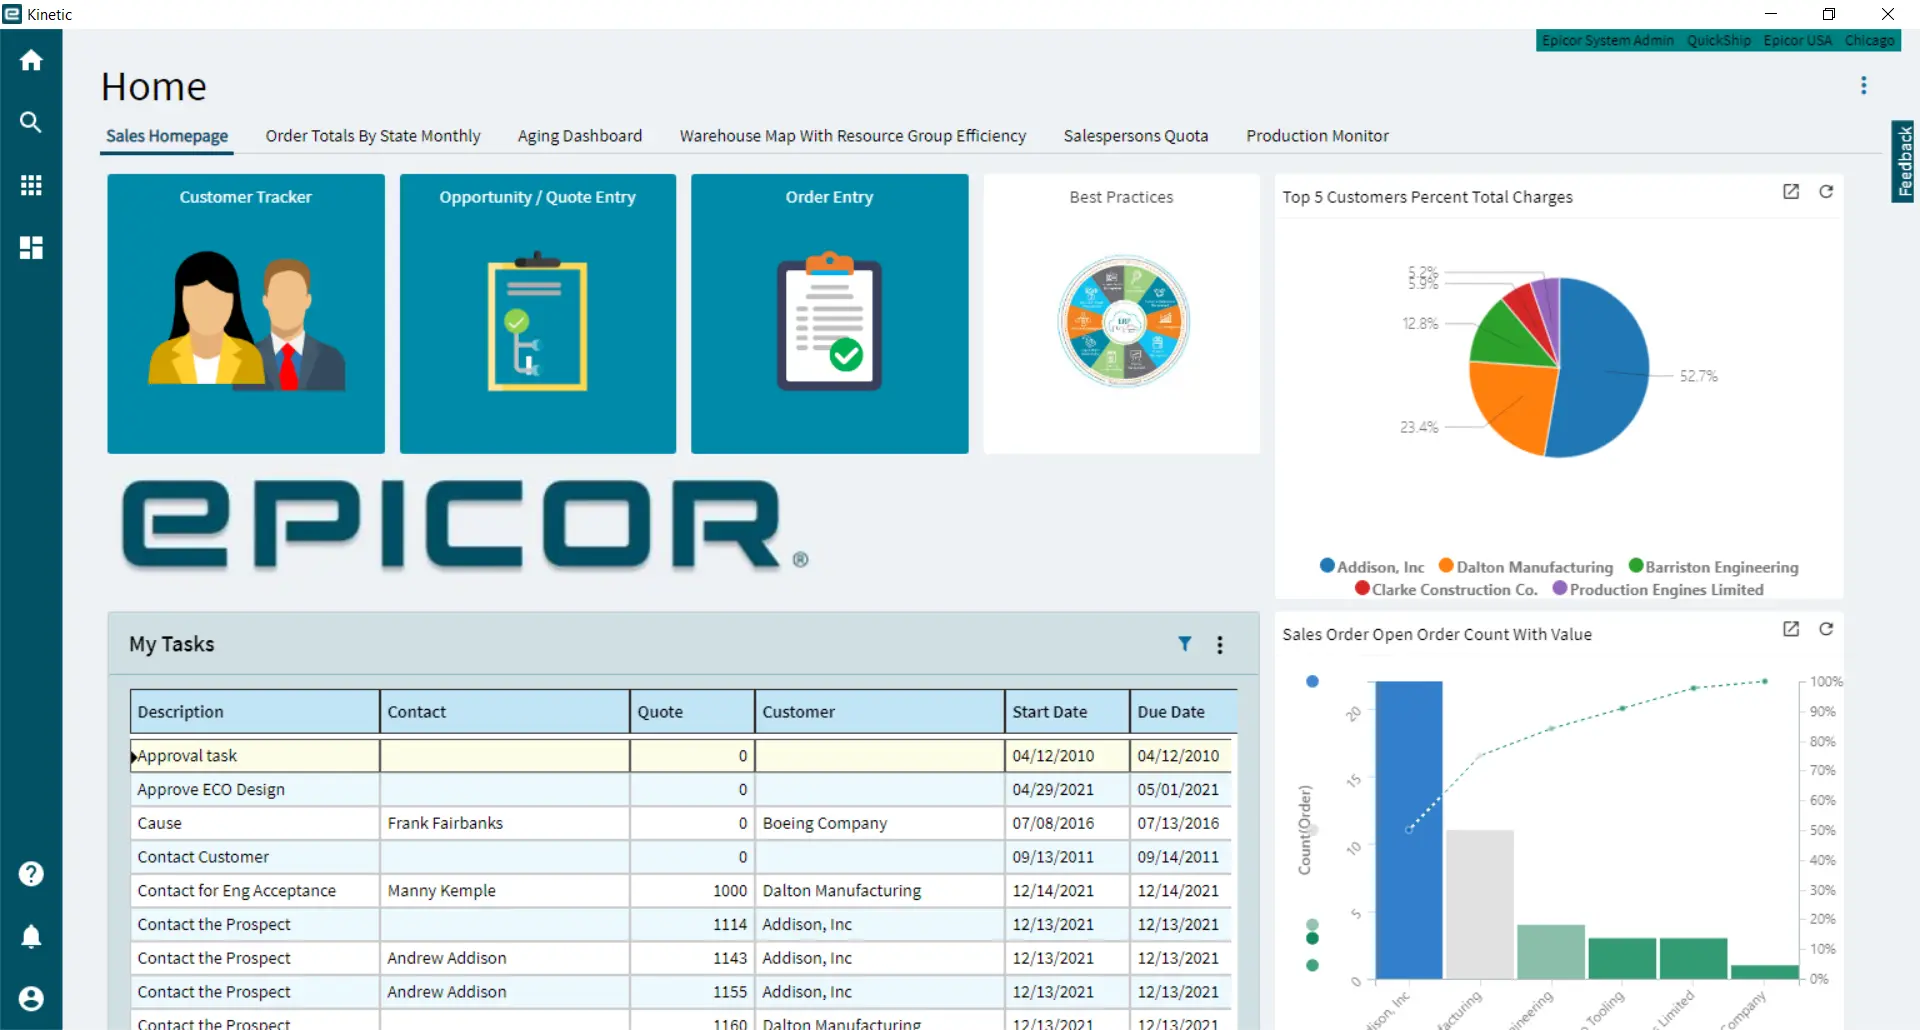This screenshot has height=1030, width=1920.
Task: Click start date 07/08/2016 cell
Action: click(x=1067, y=823)
